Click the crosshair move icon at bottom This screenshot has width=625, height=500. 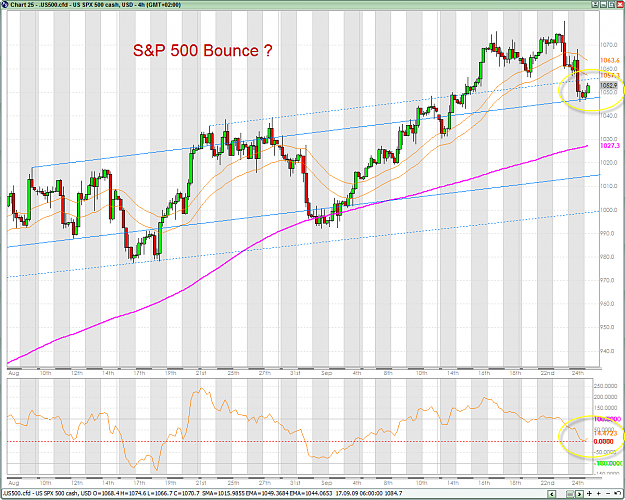click(589, 494)
